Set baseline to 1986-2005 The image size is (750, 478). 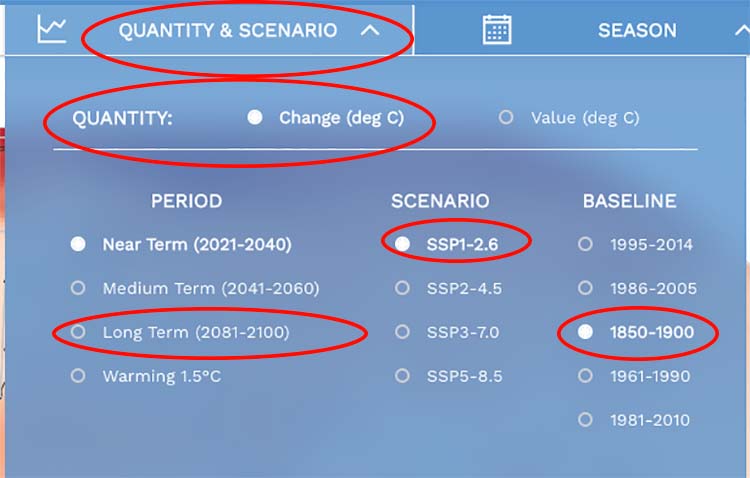(x=586, y=288)
